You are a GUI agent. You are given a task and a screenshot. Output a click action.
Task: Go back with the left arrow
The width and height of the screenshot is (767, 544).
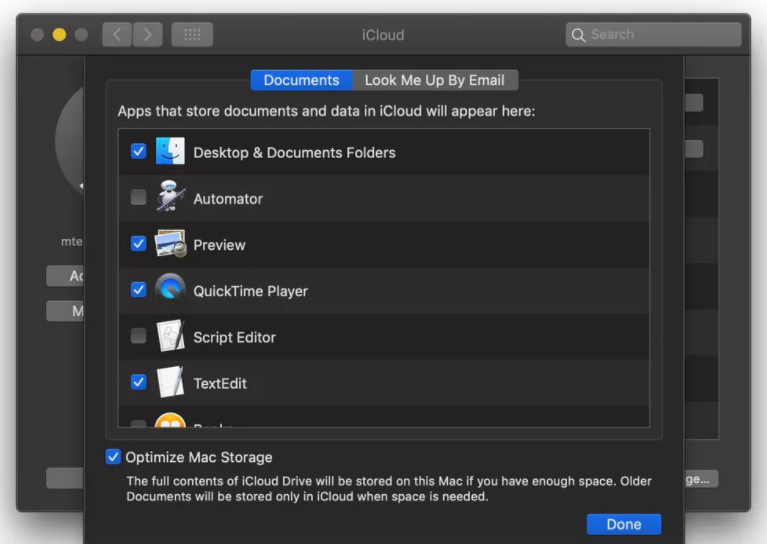click(117, 35)
